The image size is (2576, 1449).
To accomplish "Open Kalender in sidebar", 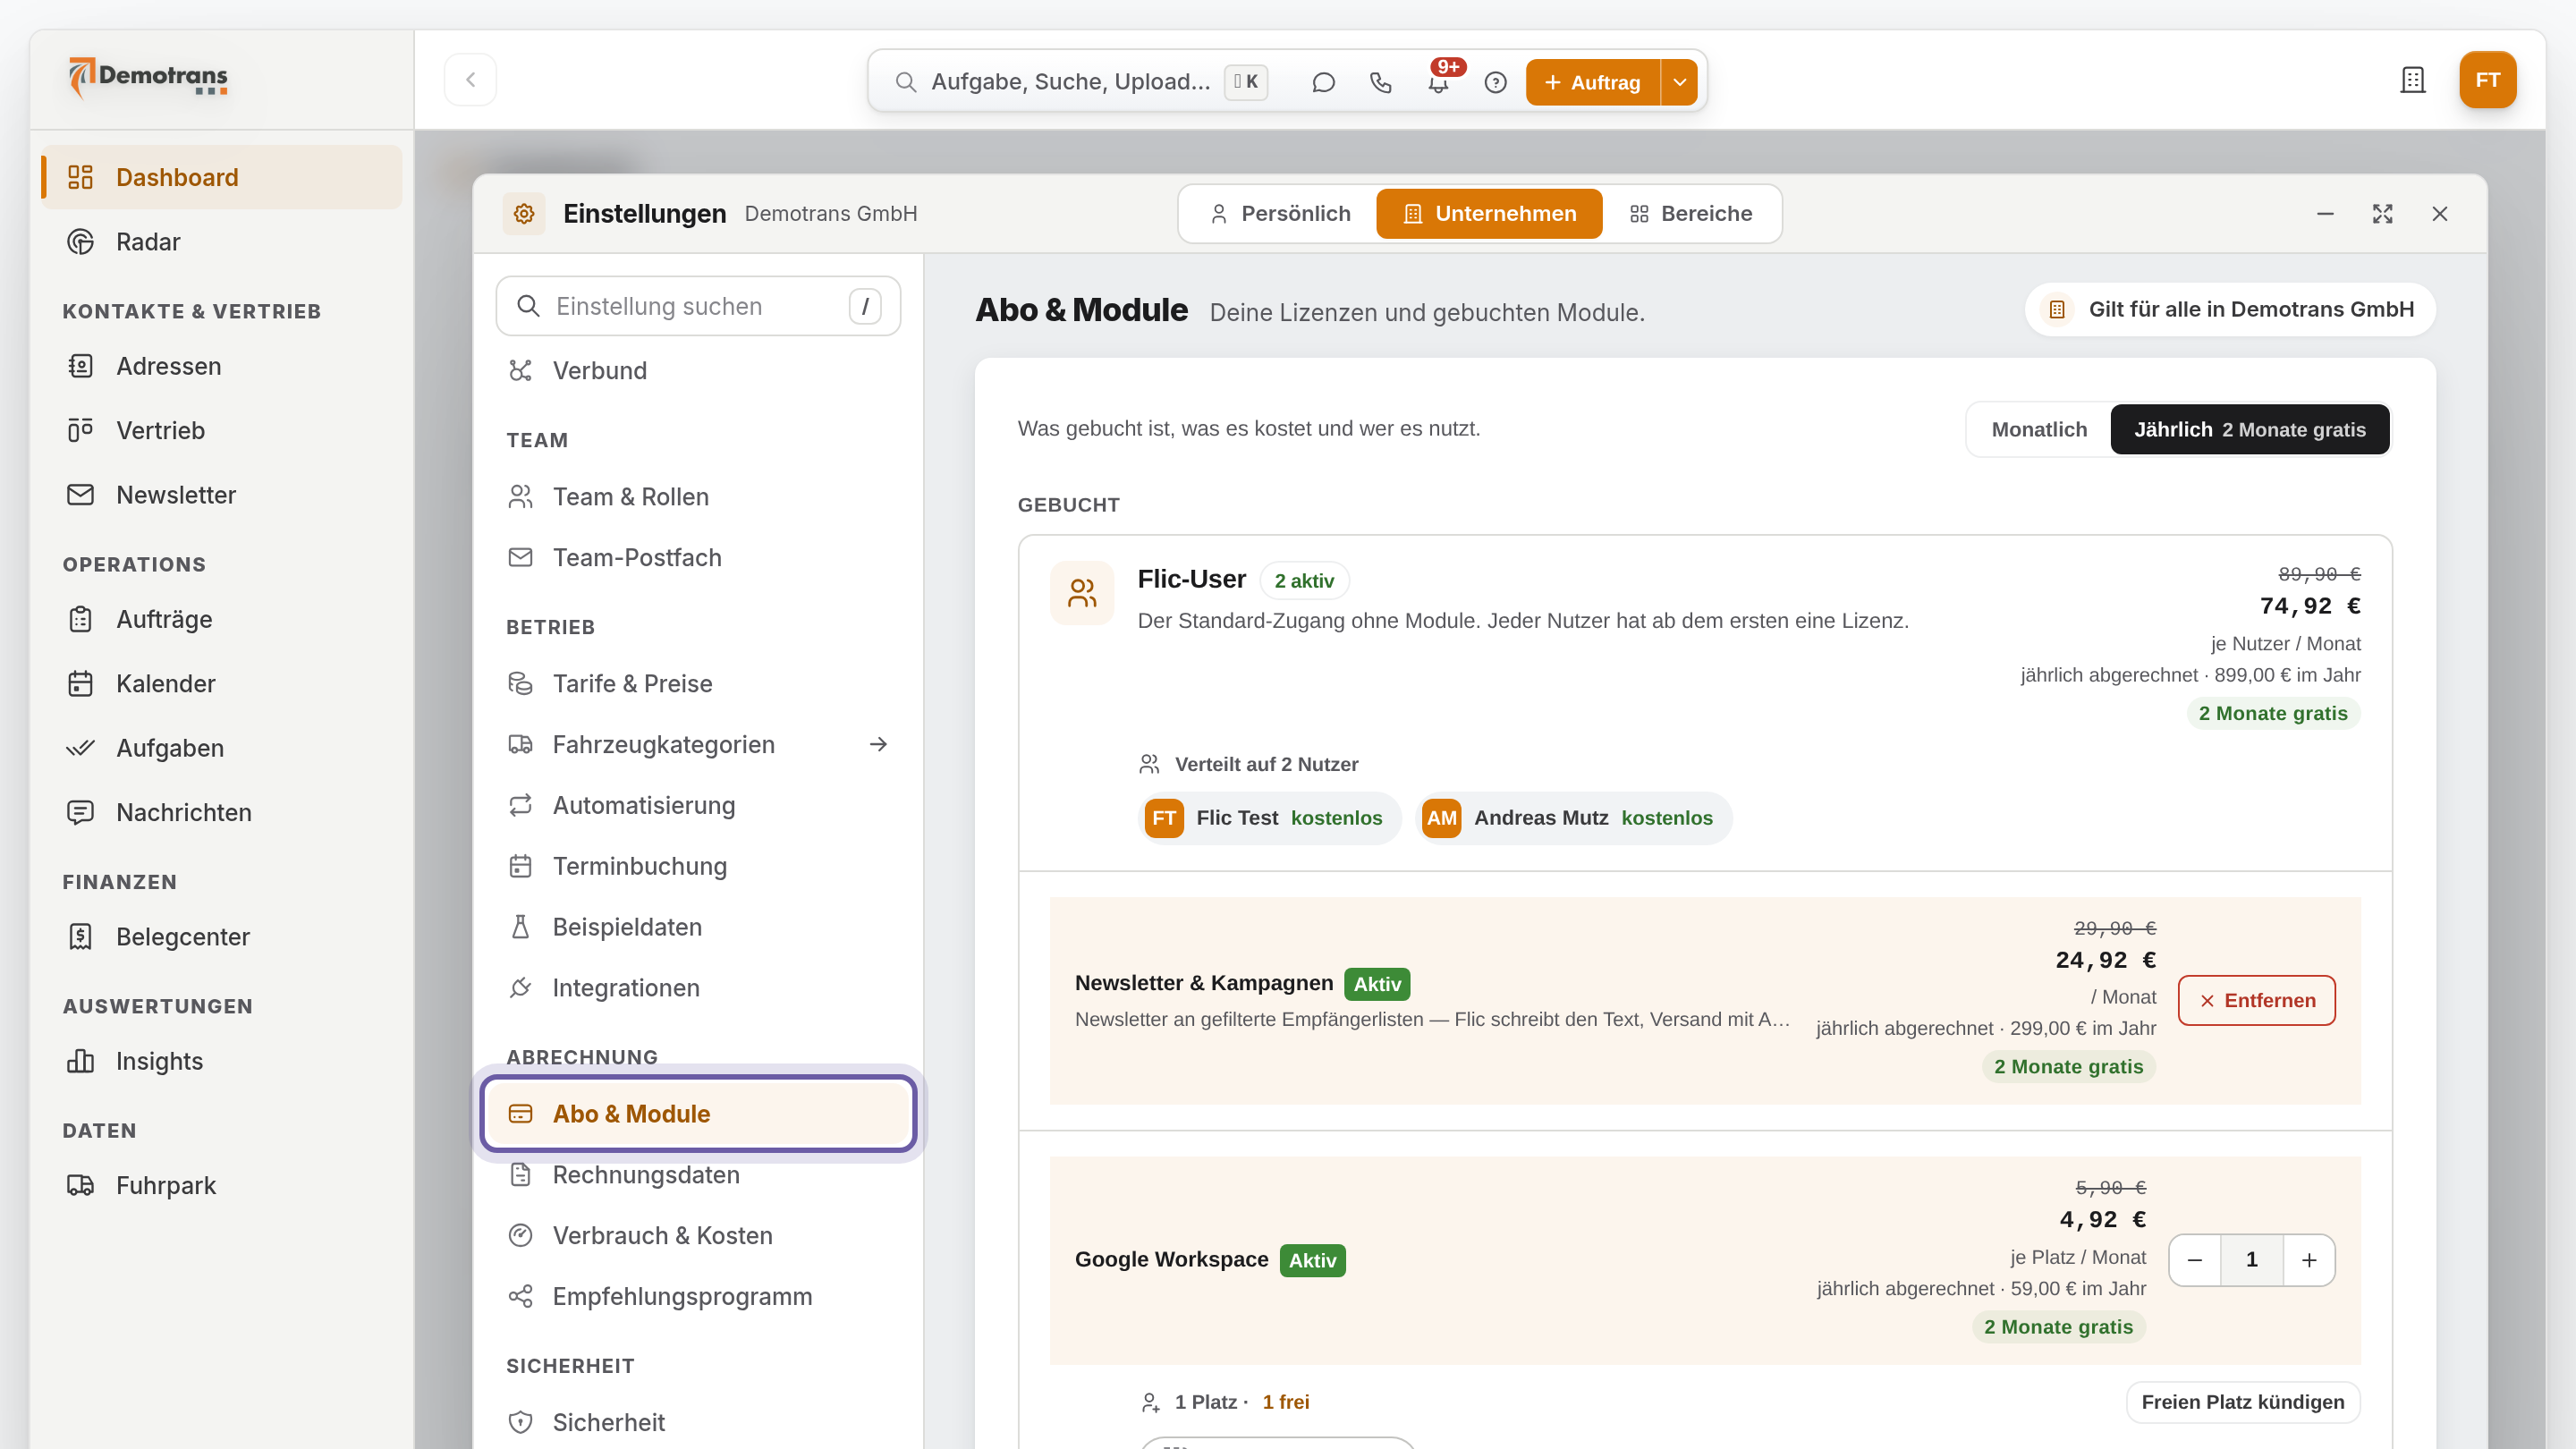I will [220, 684].
